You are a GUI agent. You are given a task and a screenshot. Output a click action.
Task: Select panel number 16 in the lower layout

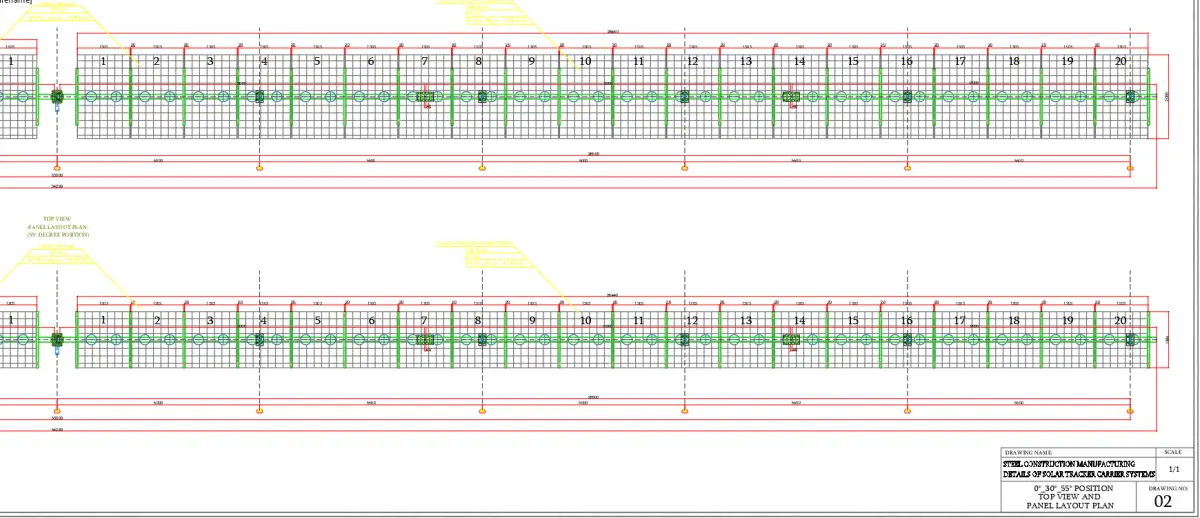pyautogui.click(x=906, y=320)
